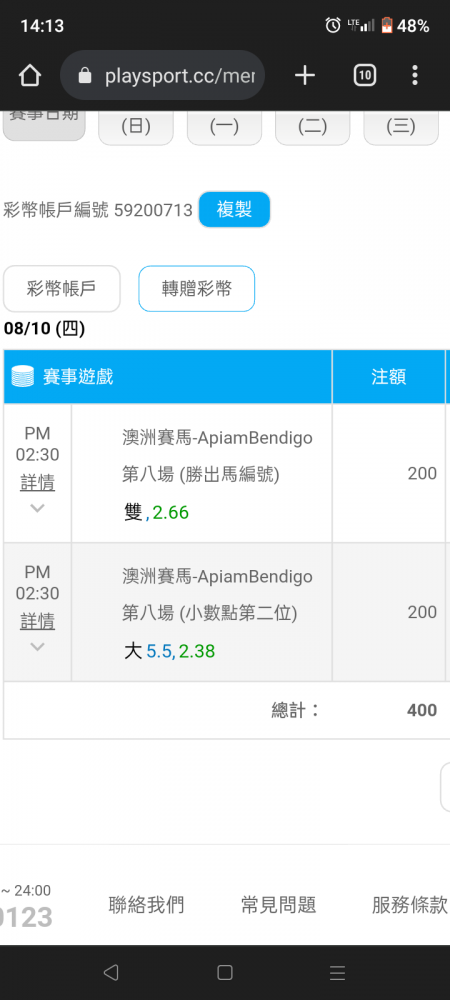The image size is (450, 1000).
Task: Tap the Android home square button
Action: coord(224,973)
